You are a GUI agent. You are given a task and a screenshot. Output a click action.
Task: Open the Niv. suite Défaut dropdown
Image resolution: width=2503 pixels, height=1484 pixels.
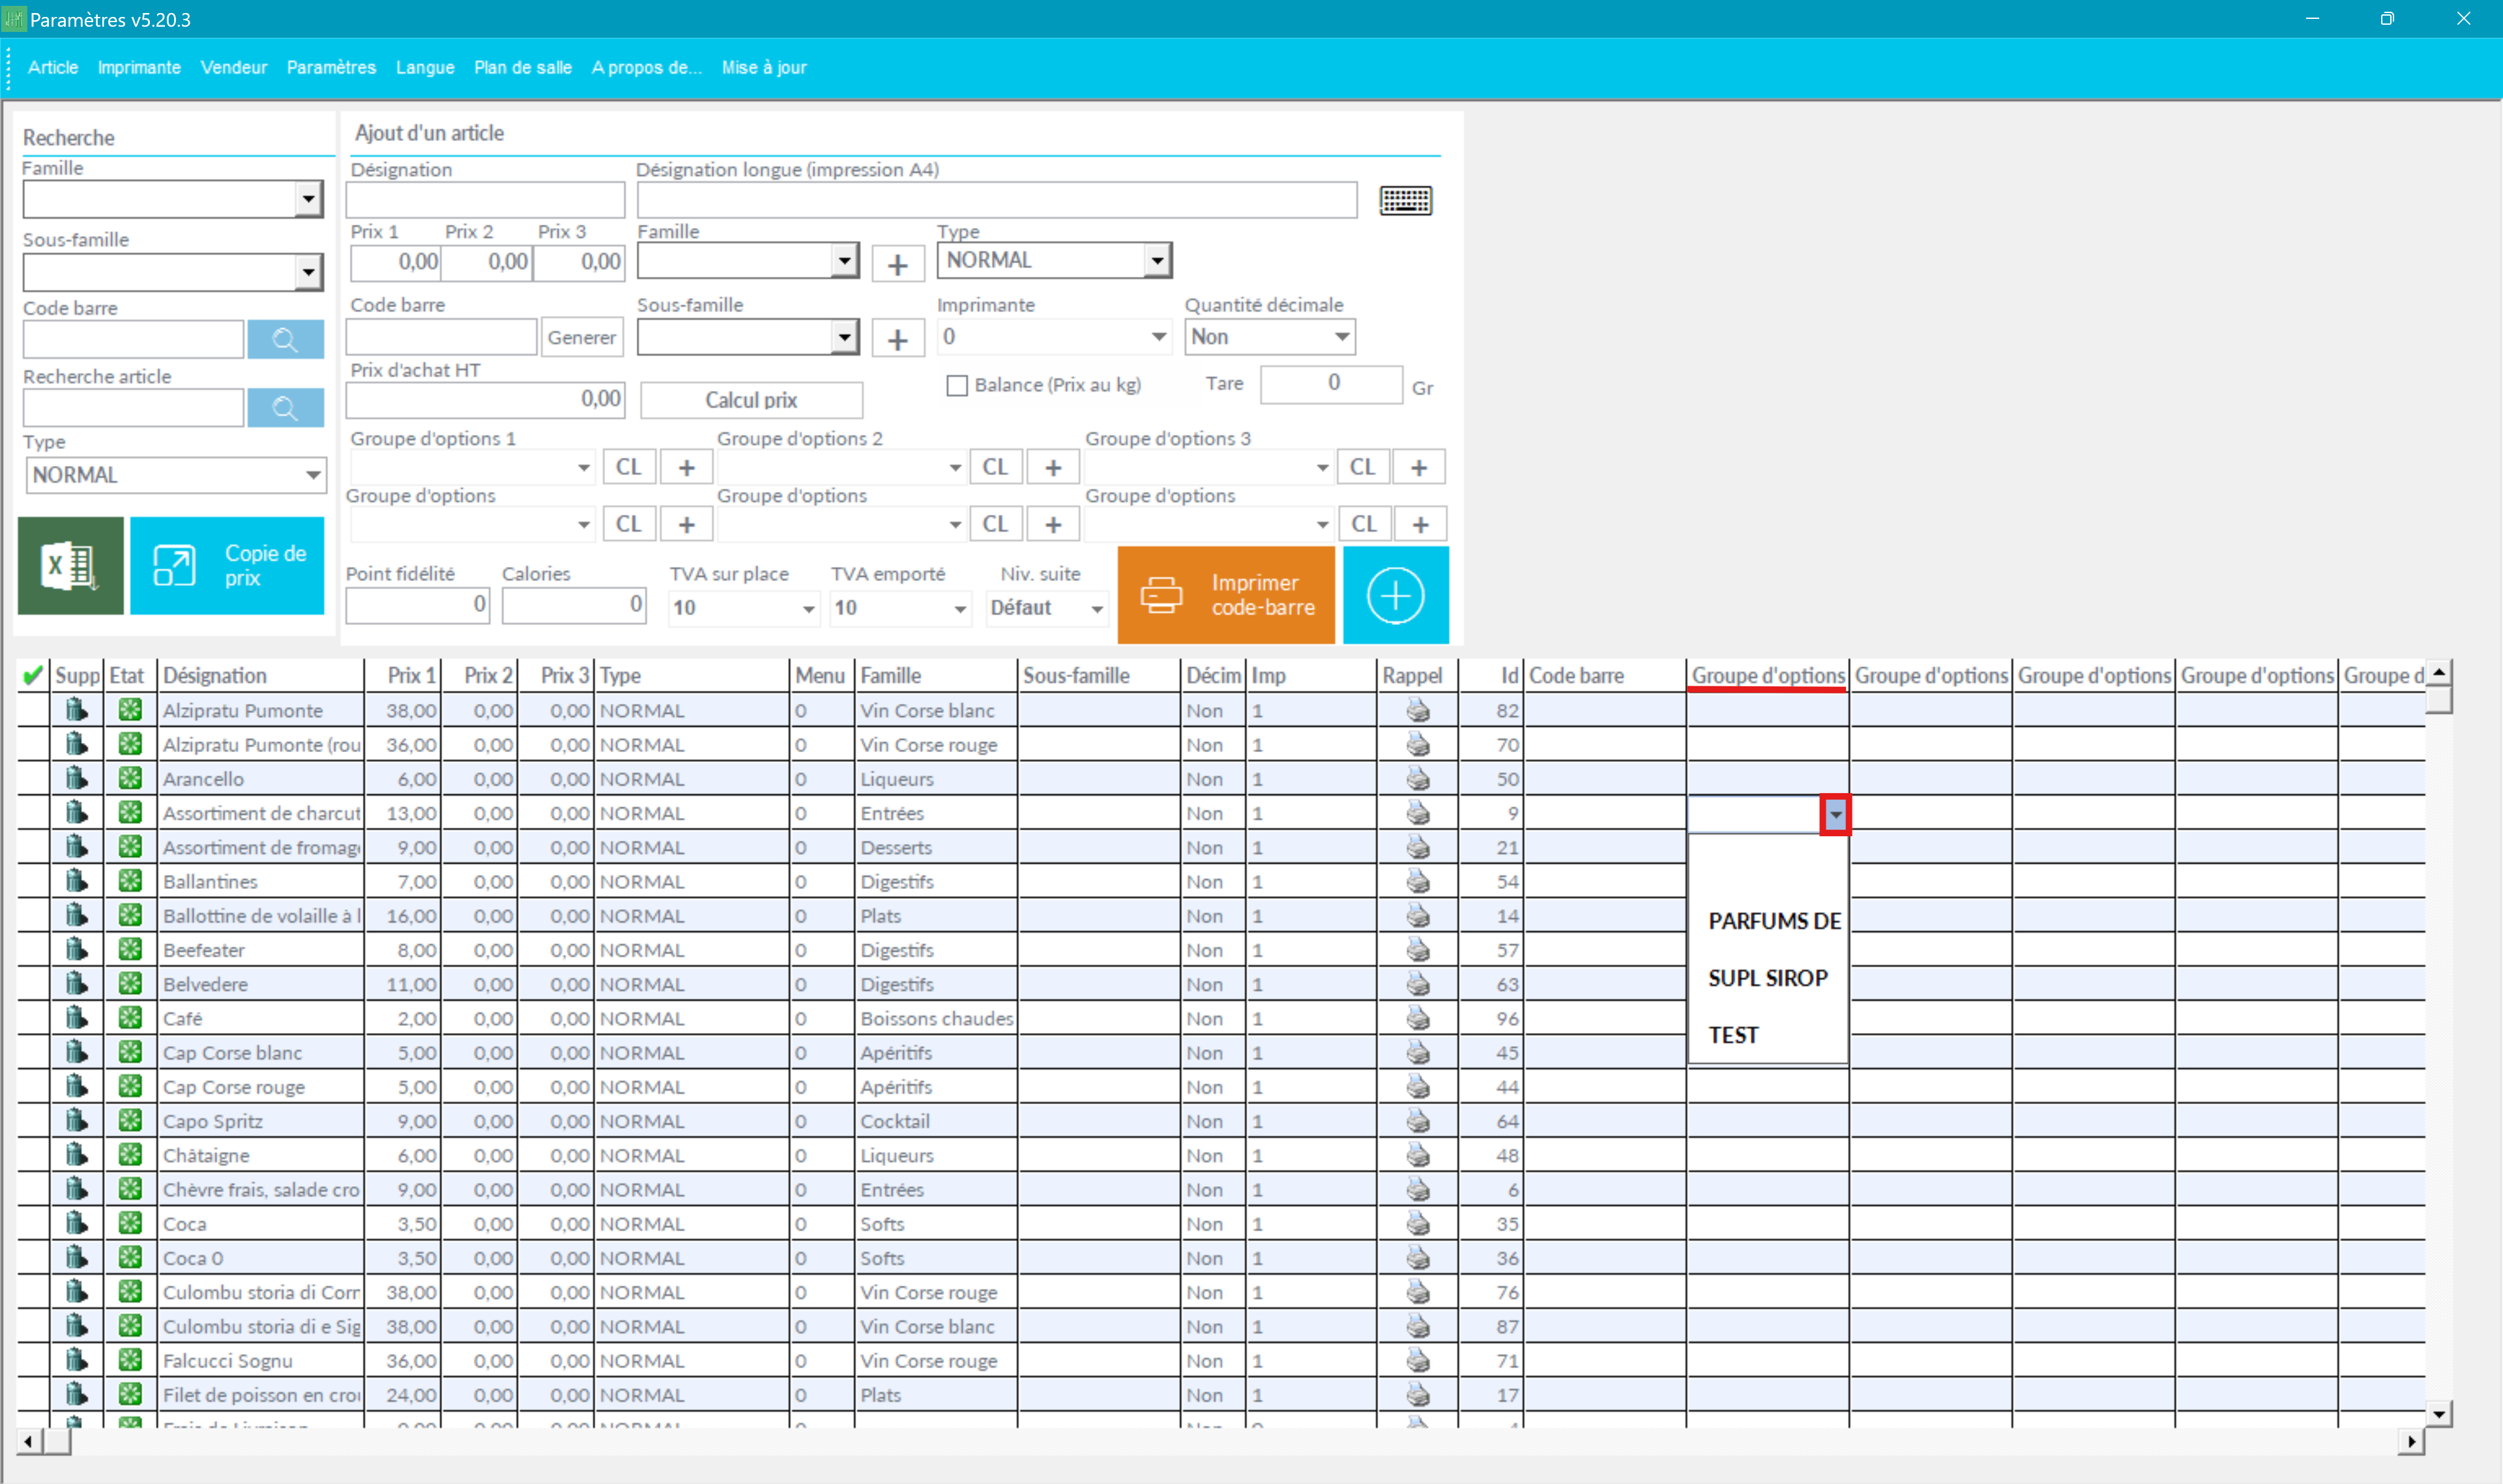[x=1096, y=608]
